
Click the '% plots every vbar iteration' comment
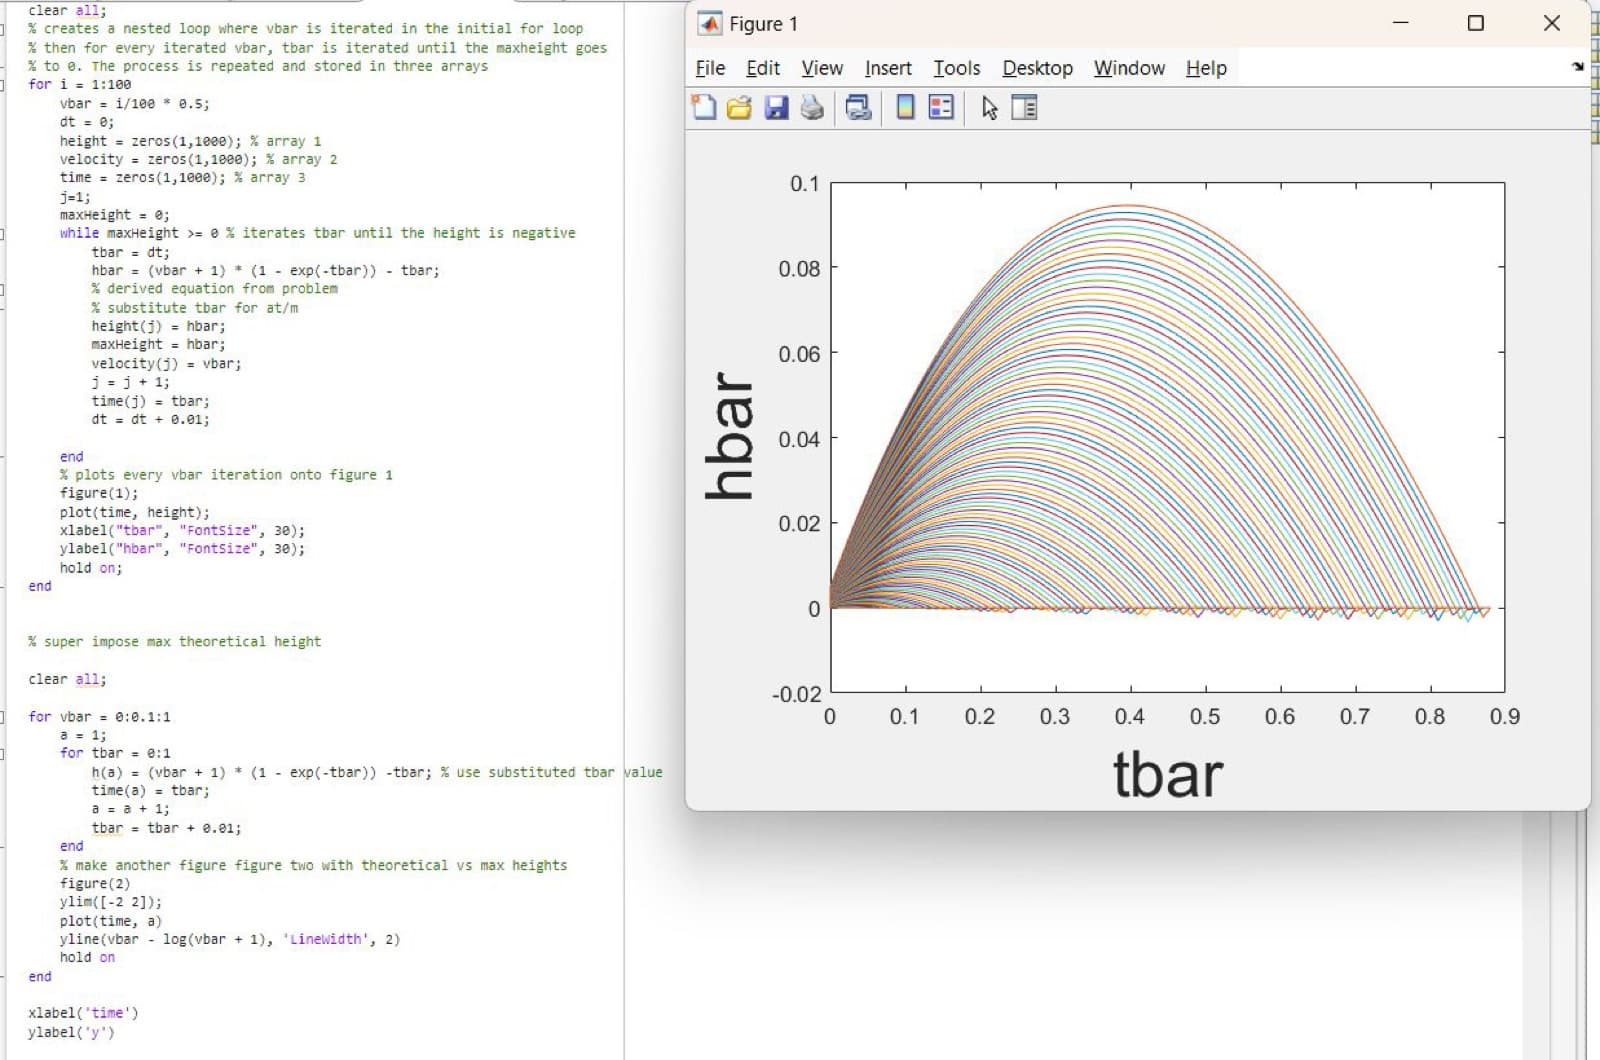click(x=226, y=475)
